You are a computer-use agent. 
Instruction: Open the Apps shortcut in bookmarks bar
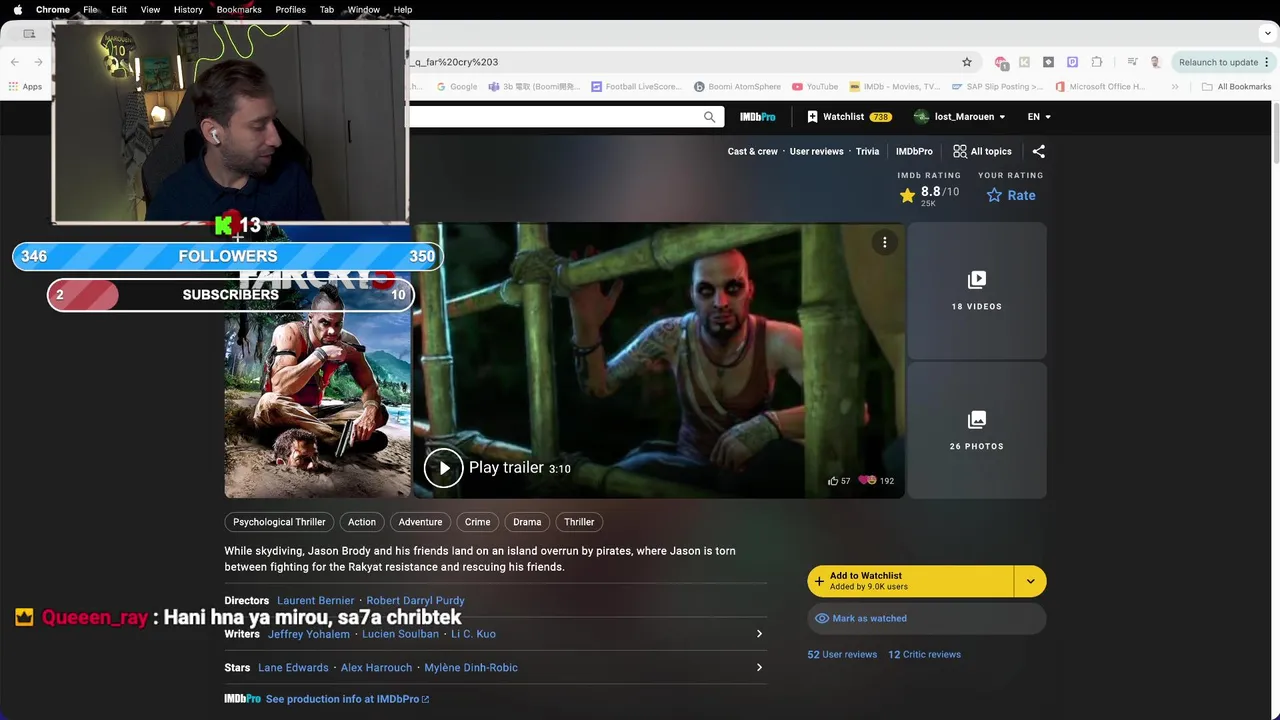(25, 87)
